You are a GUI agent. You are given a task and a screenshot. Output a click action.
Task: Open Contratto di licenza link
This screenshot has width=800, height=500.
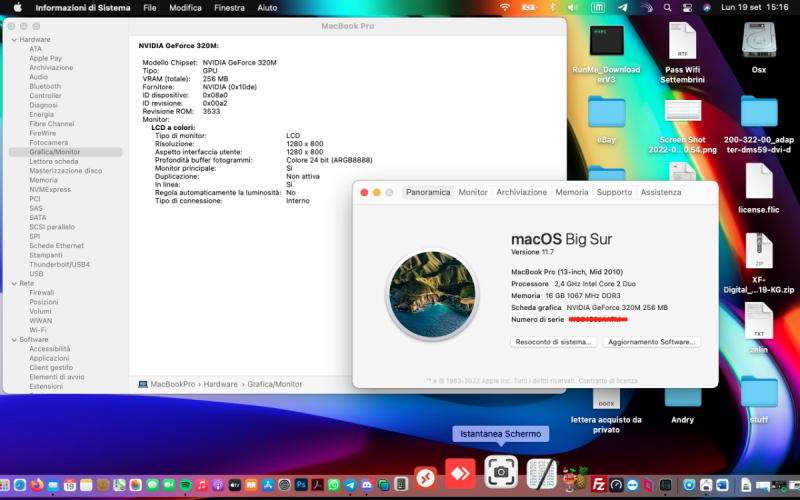point(608,381)
